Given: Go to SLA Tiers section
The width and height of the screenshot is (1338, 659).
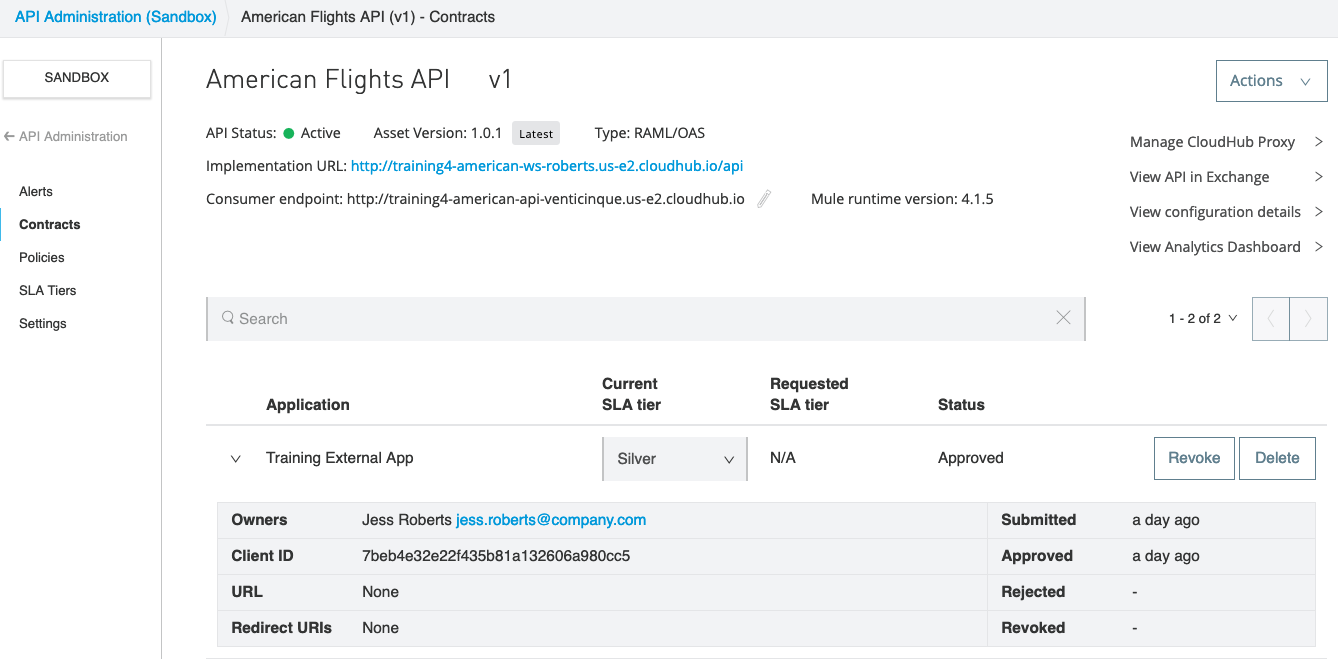Looking at the screenshot, I should pyautogui.click(x=48, y=290).
